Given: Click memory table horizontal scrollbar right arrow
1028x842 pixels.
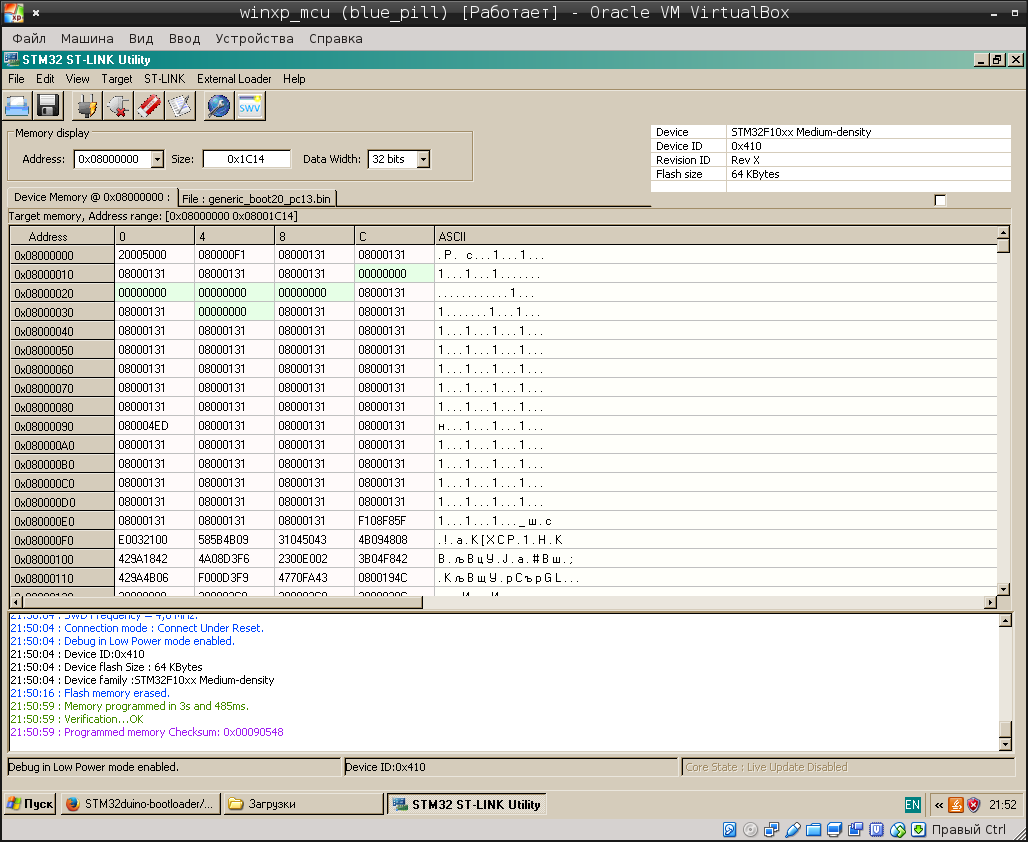Looking at the screenshot, I should pos(991,602).
